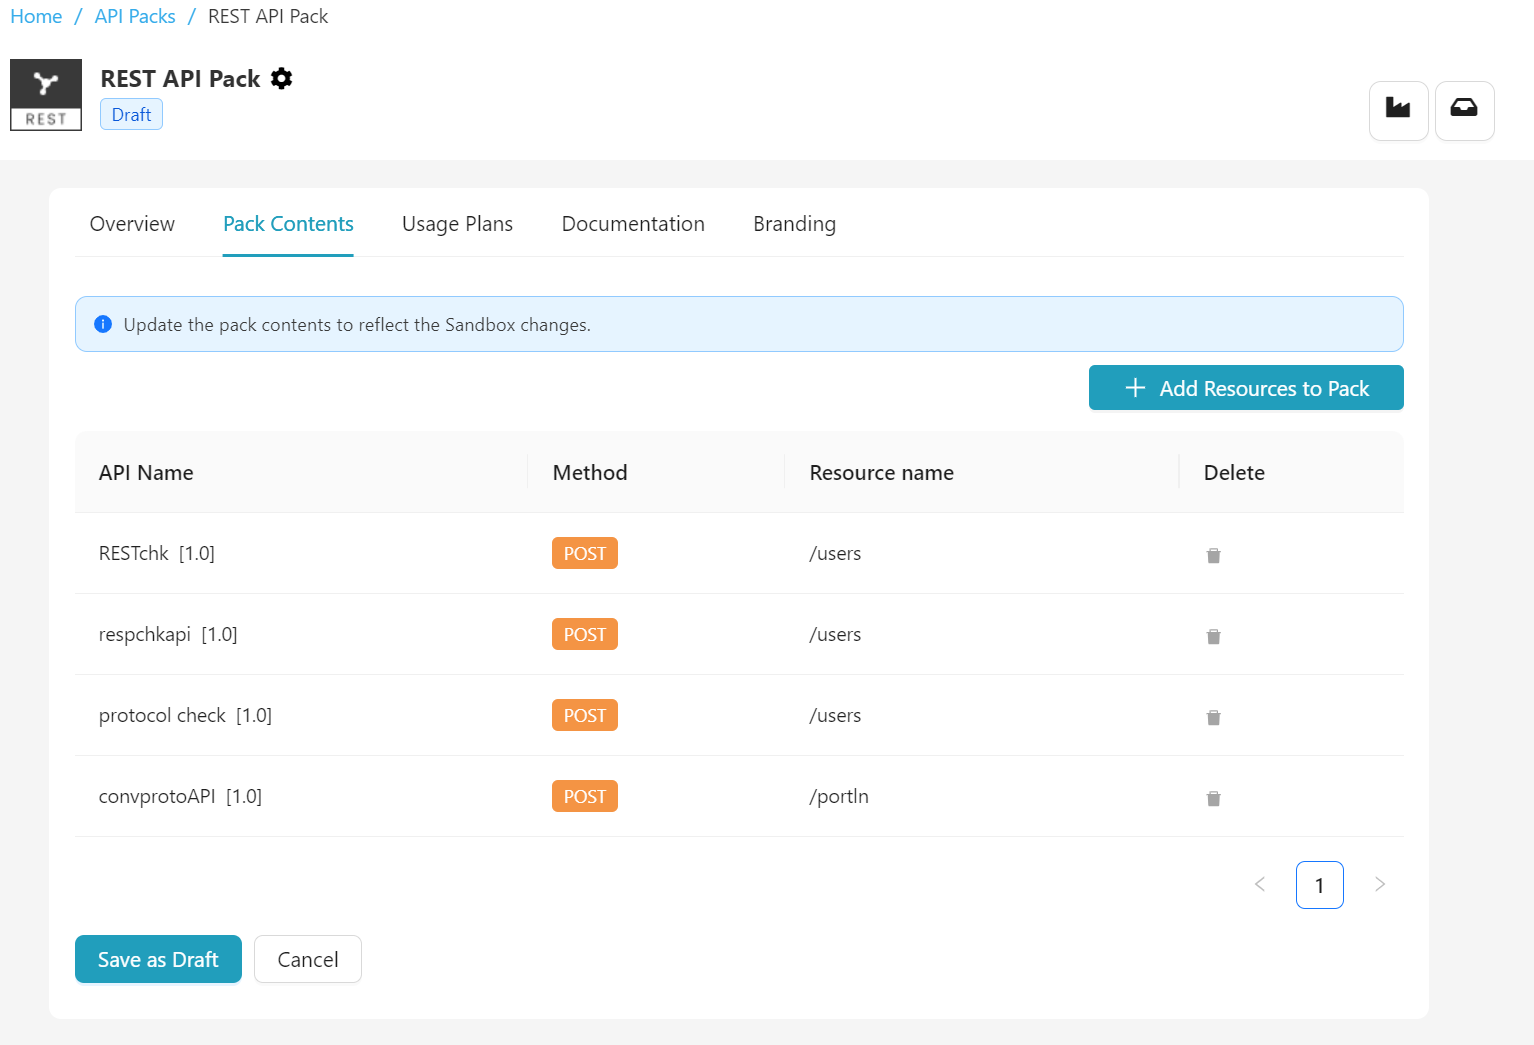
Task: Go to next page of results
Action: [1380, 884]
